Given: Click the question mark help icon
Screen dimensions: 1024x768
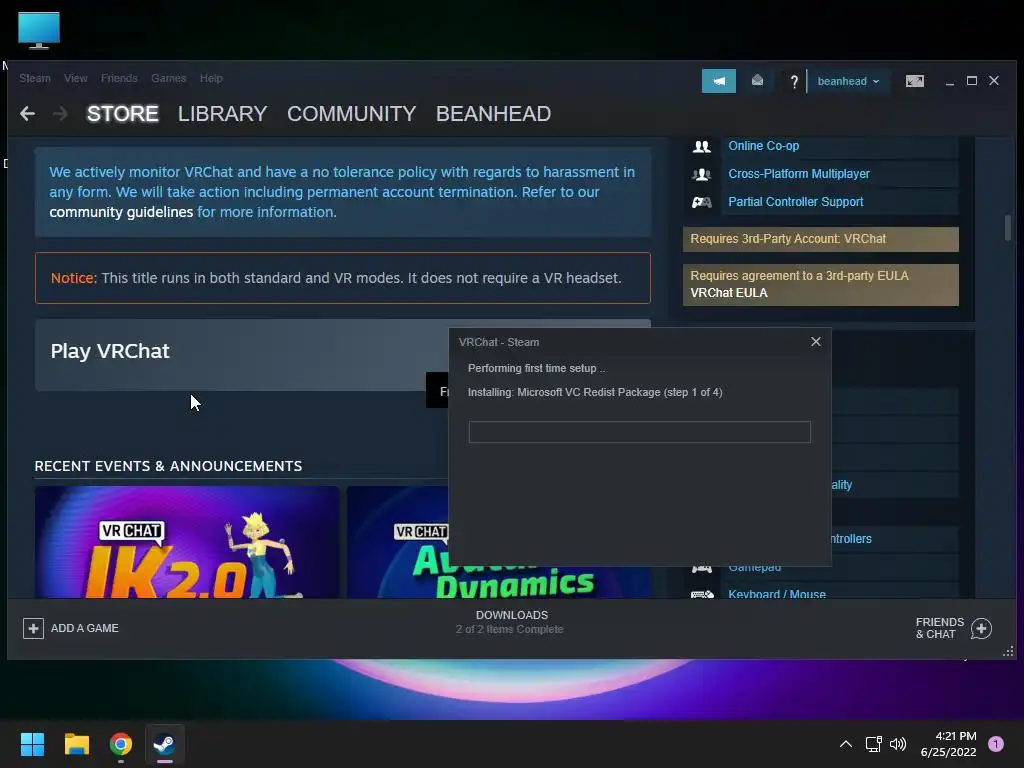Looking at the screenshot, I should point(793,82).
